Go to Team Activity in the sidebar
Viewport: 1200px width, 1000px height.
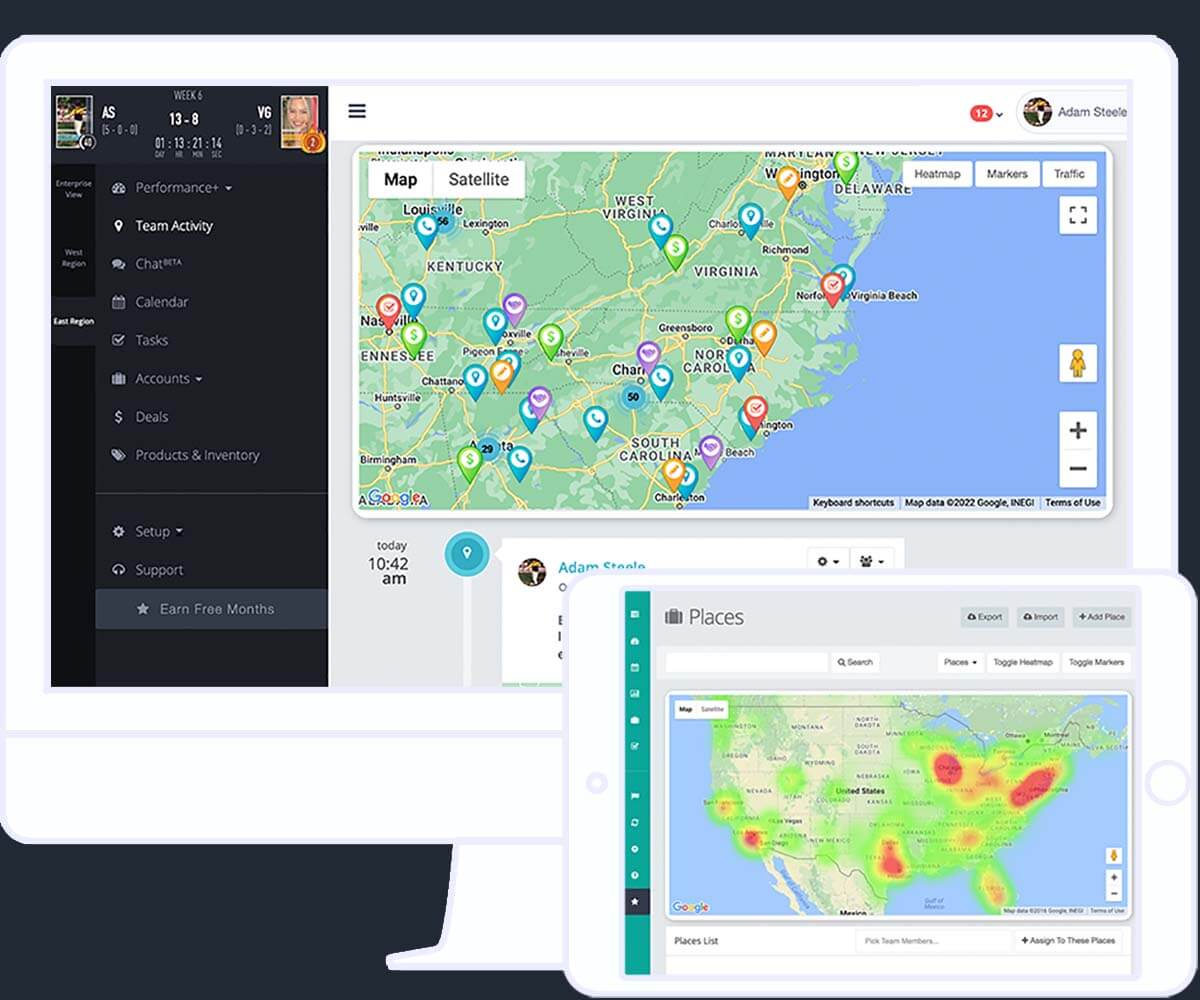164,226
